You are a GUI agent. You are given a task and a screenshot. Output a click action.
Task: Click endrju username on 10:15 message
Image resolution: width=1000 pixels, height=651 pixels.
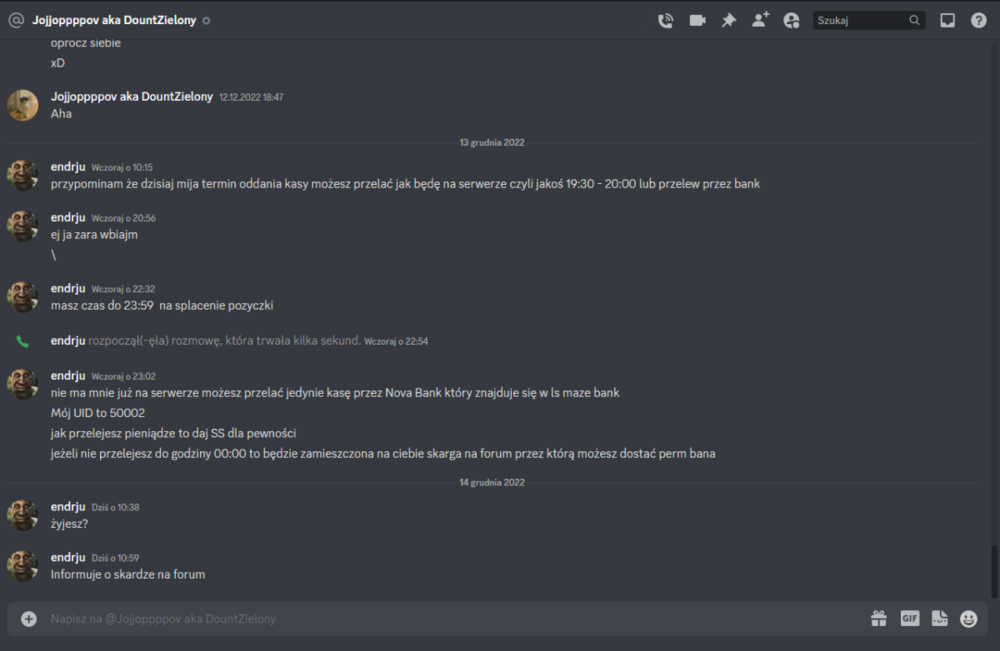click(x=68, y=166)
